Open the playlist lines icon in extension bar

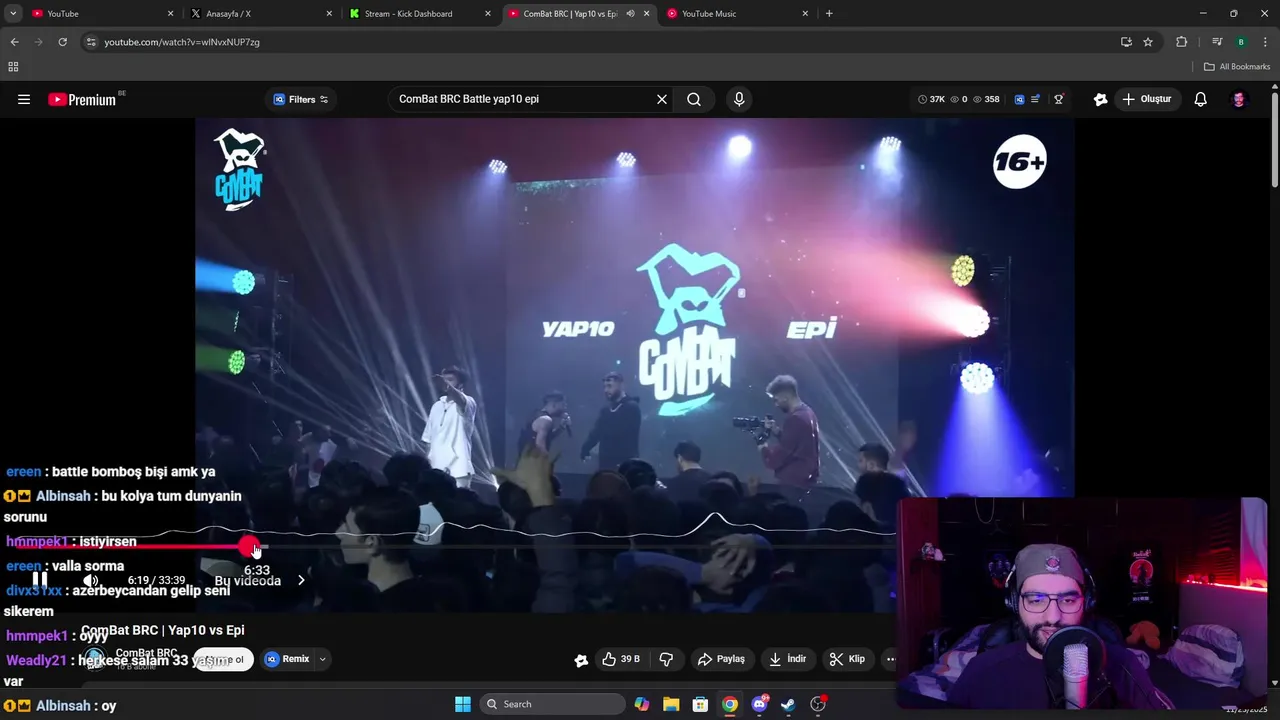1035,99
